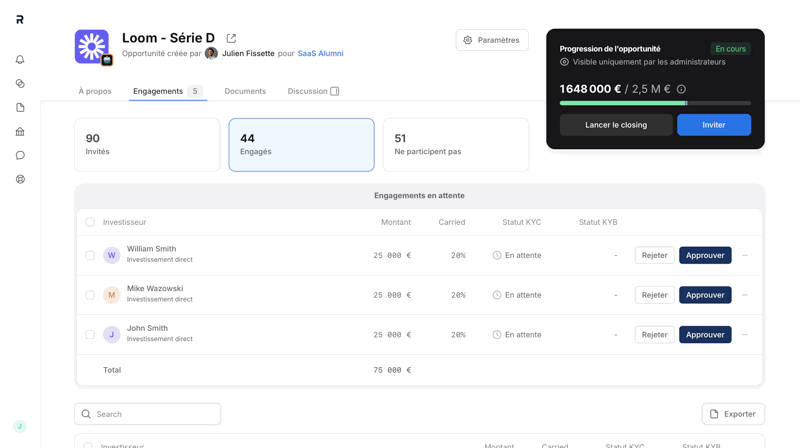Select the 51 Ne participent pas card
800x448 pixels.
pos(456,145)
